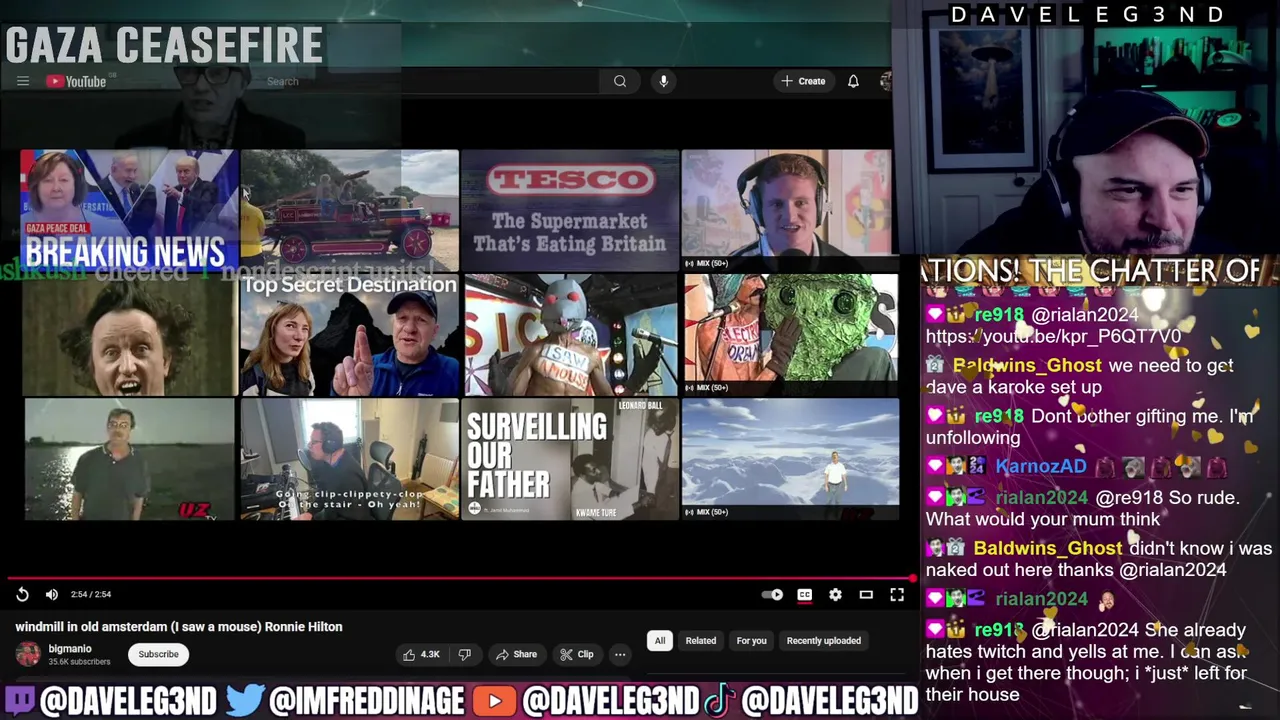The width and height of the screenshot is (1280, 720).
Task: Open the snowy landscape mix thumbnail
Action: pos(790,459)
